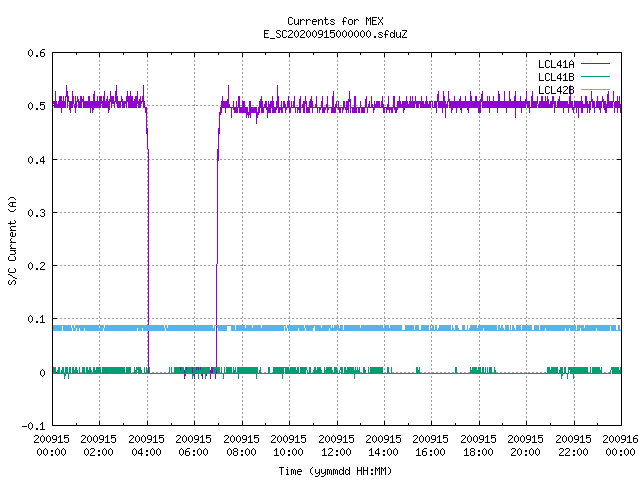Click the -0.1 y-axis tick value

[x=33, y=426]
